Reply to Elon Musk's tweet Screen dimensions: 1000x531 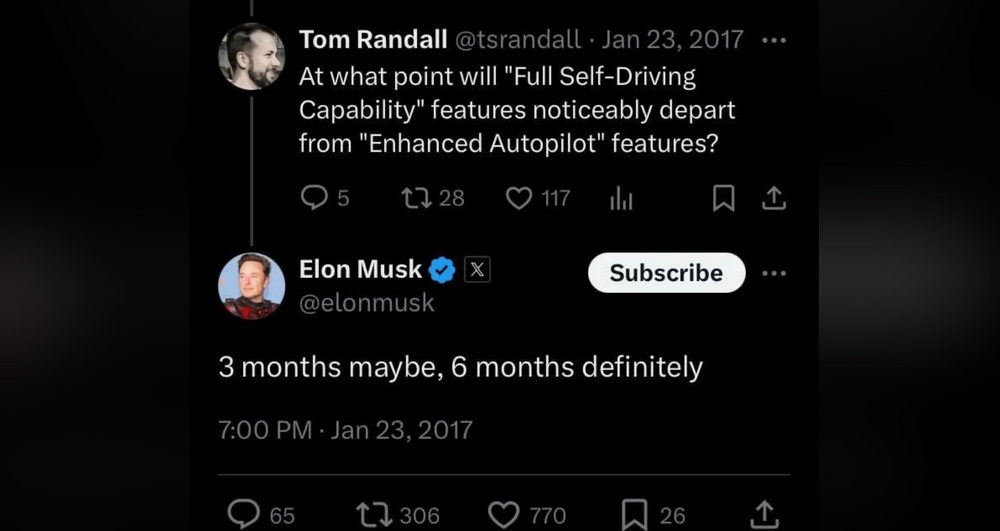tap(244, 514)
